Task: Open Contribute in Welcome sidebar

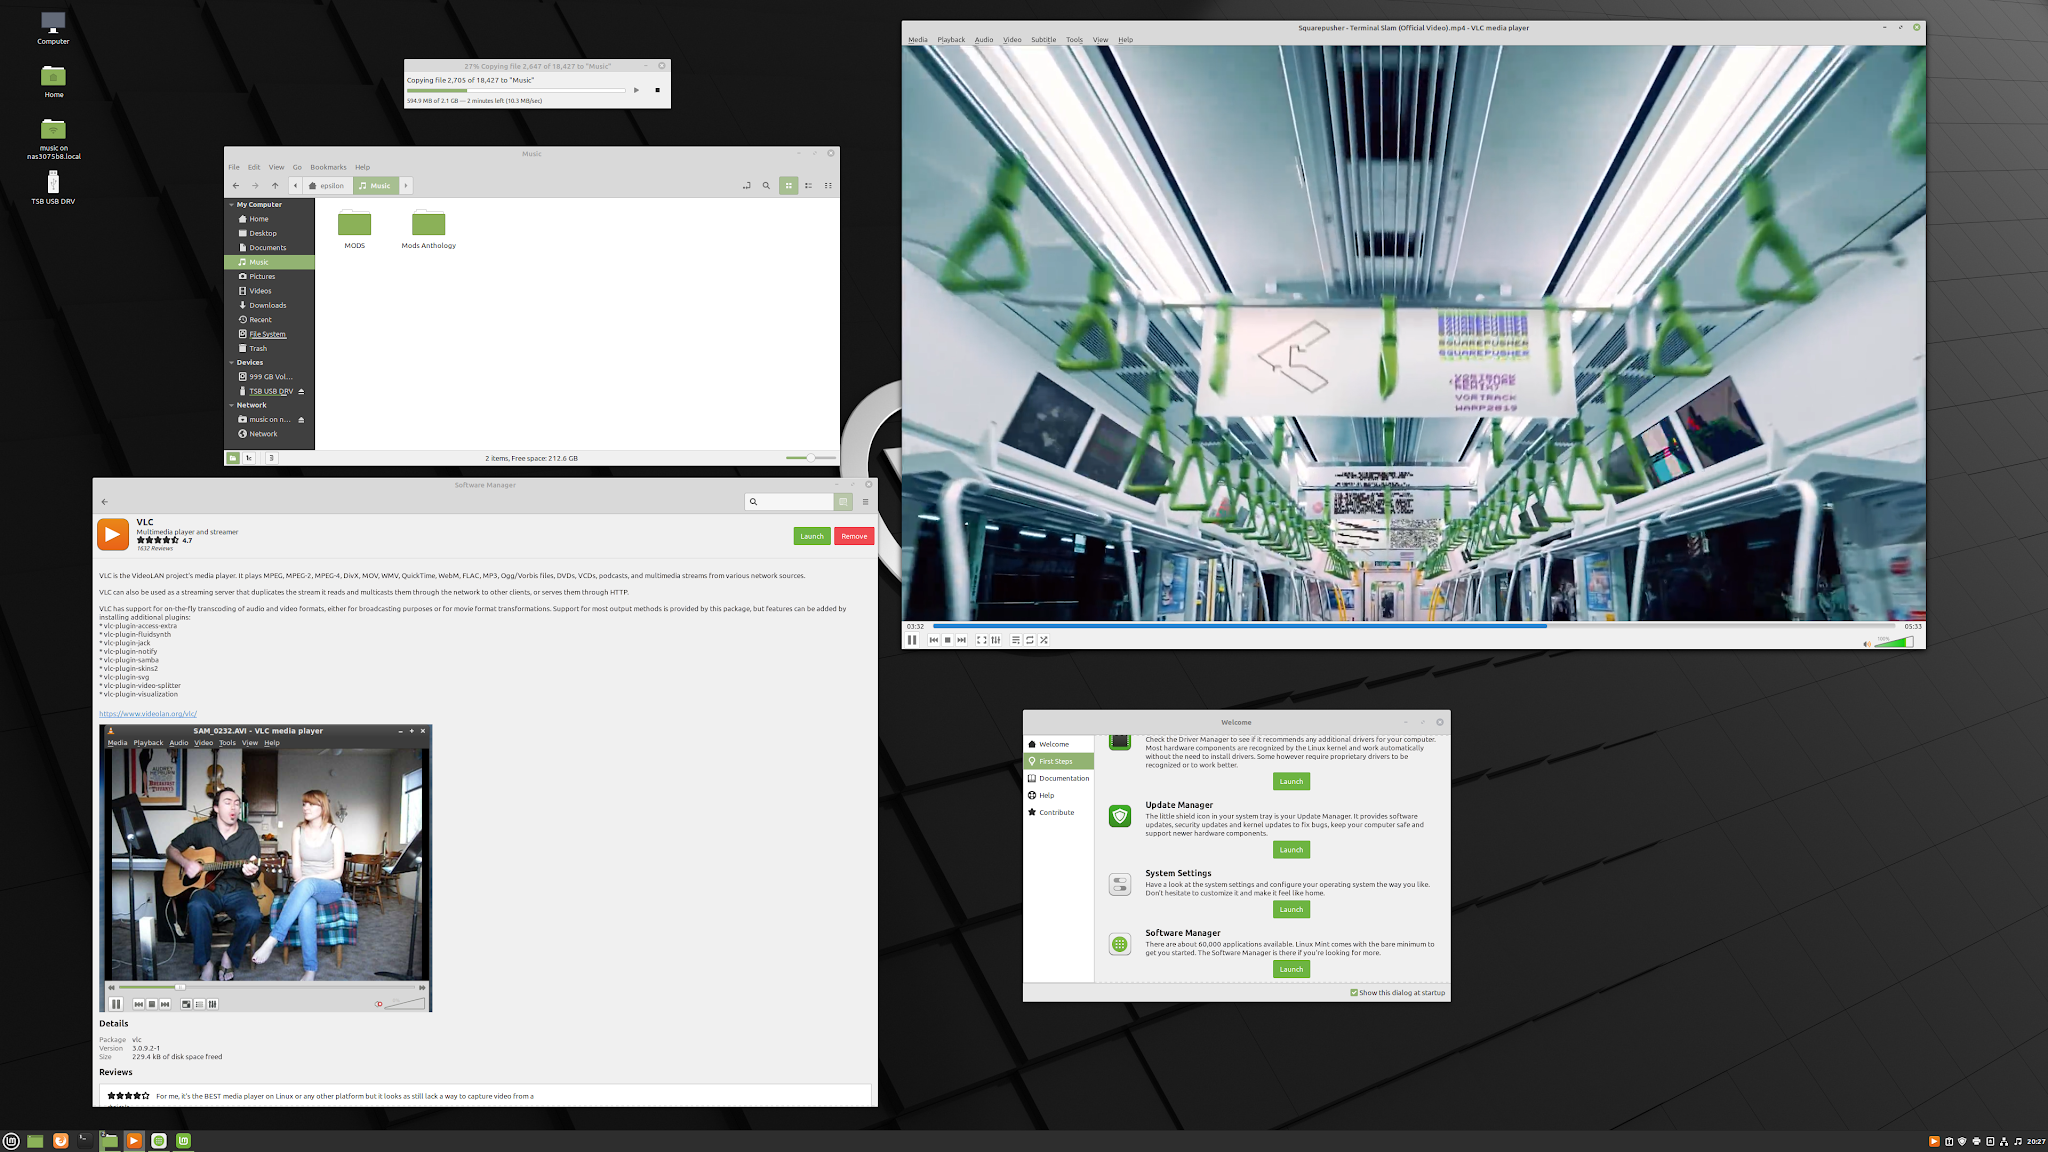Action: click(1058, 812)
